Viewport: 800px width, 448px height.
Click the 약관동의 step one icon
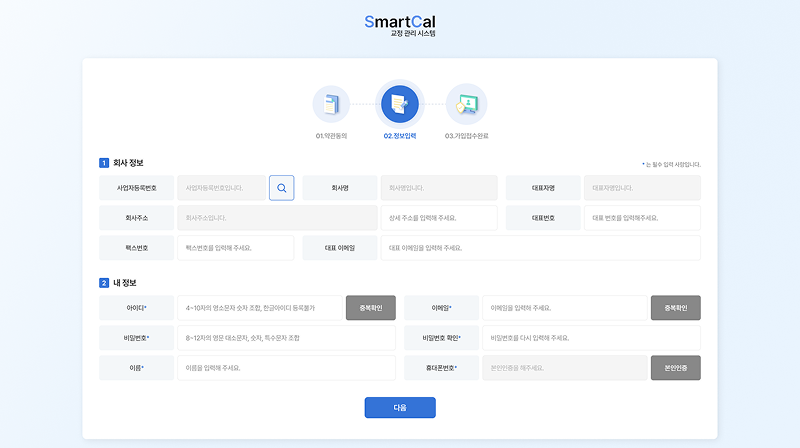click(x=331, y=104)
